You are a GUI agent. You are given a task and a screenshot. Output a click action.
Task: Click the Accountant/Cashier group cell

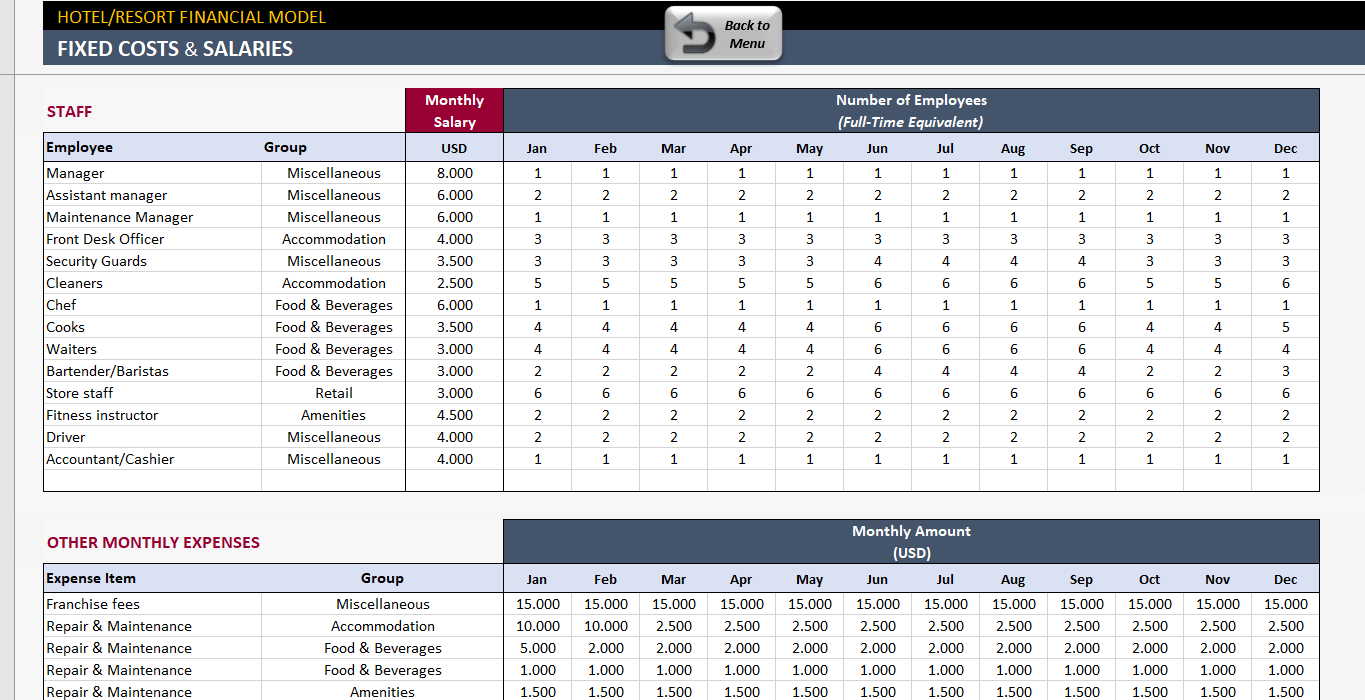(x=334, y=459)
